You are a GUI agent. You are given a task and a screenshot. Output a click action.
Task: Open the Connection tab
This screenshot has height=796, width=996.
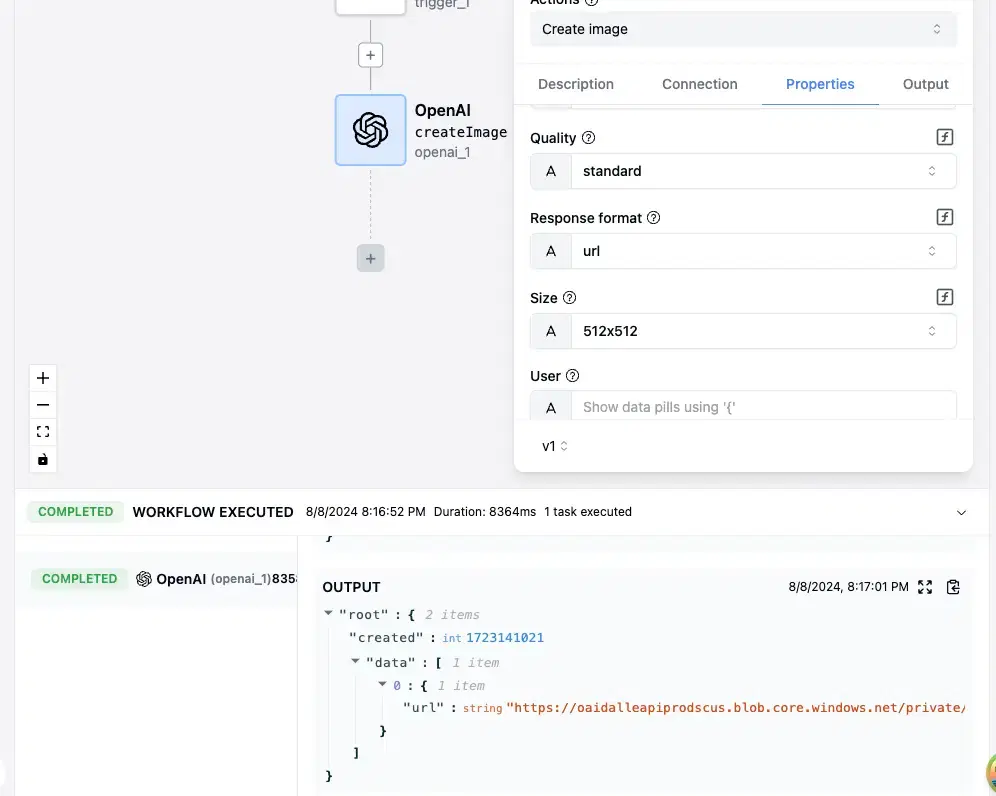coord(699,84)
